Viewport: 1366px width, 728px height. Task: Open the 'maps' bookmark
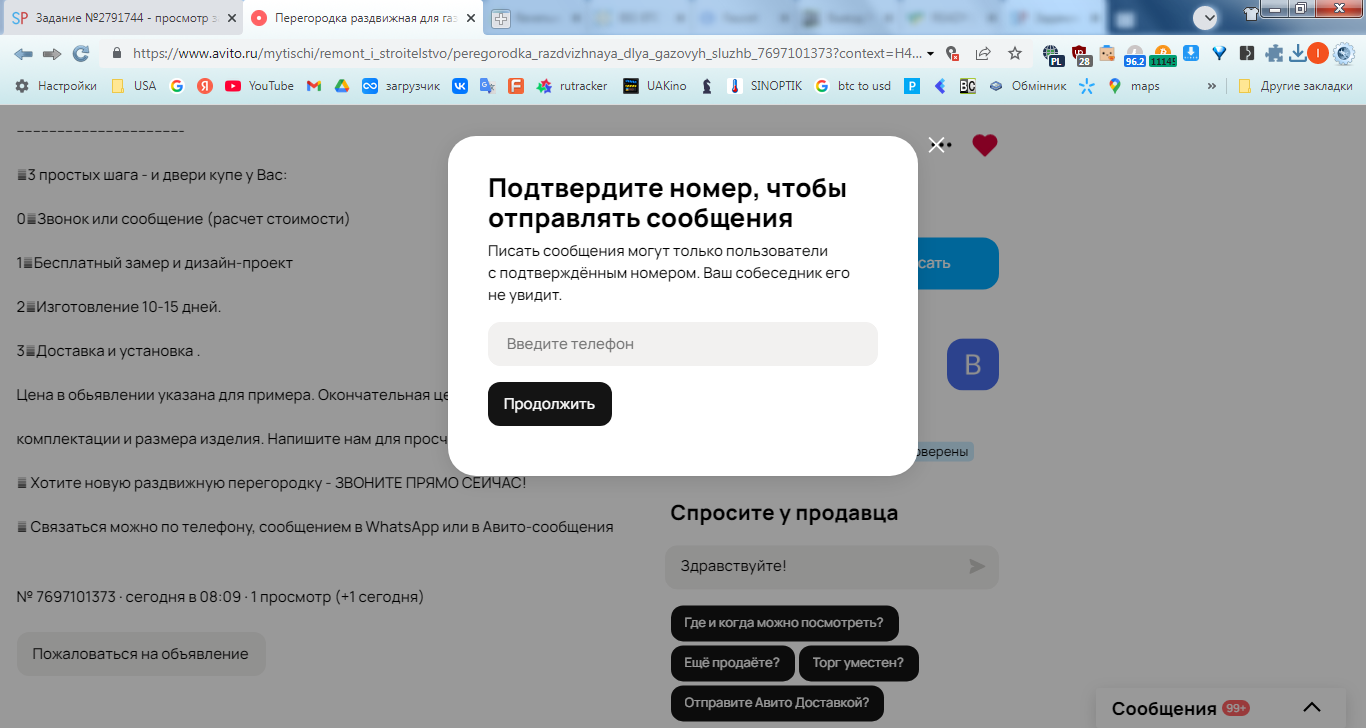click(1134, 86)
